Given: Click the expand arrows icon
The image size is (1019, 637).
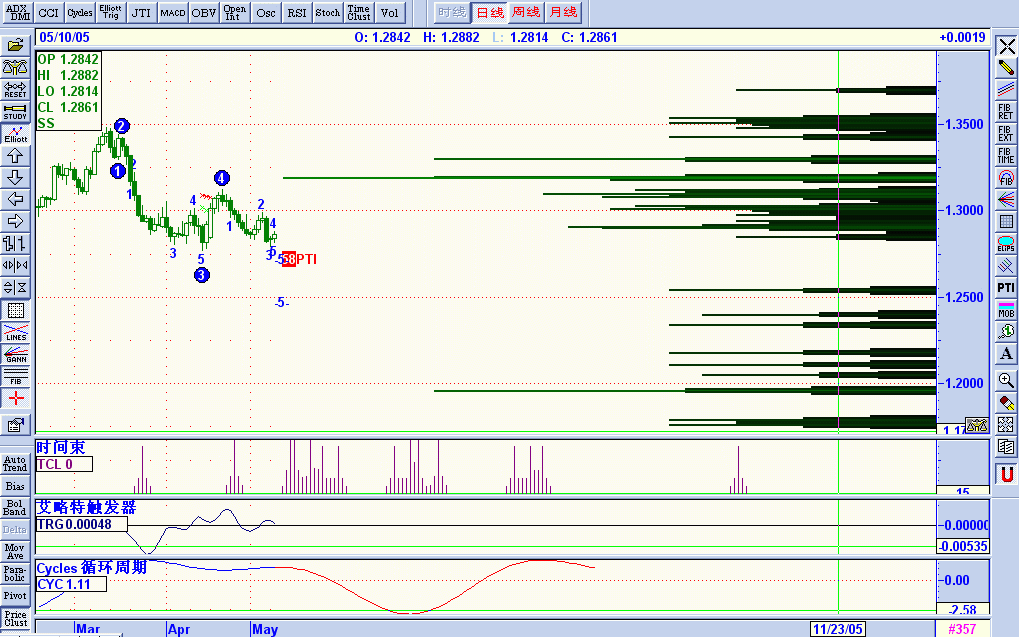Looking at the screenshot, I should [x=1006, y=425].
